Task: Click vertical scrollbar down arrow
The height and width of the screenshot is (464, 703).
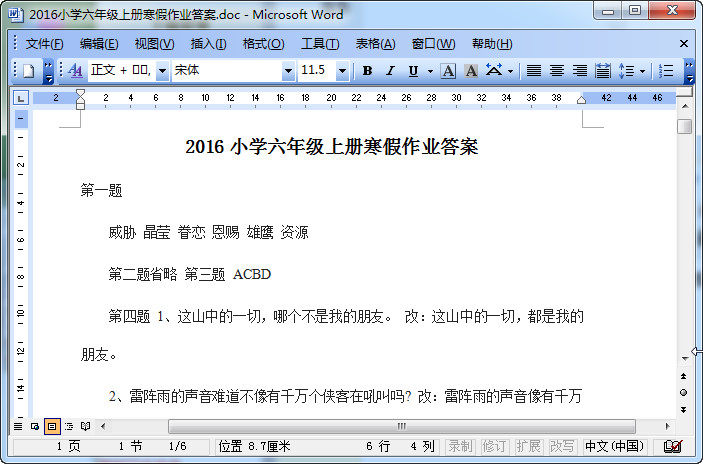Action: pyautogui.click(x=685, y=358)
